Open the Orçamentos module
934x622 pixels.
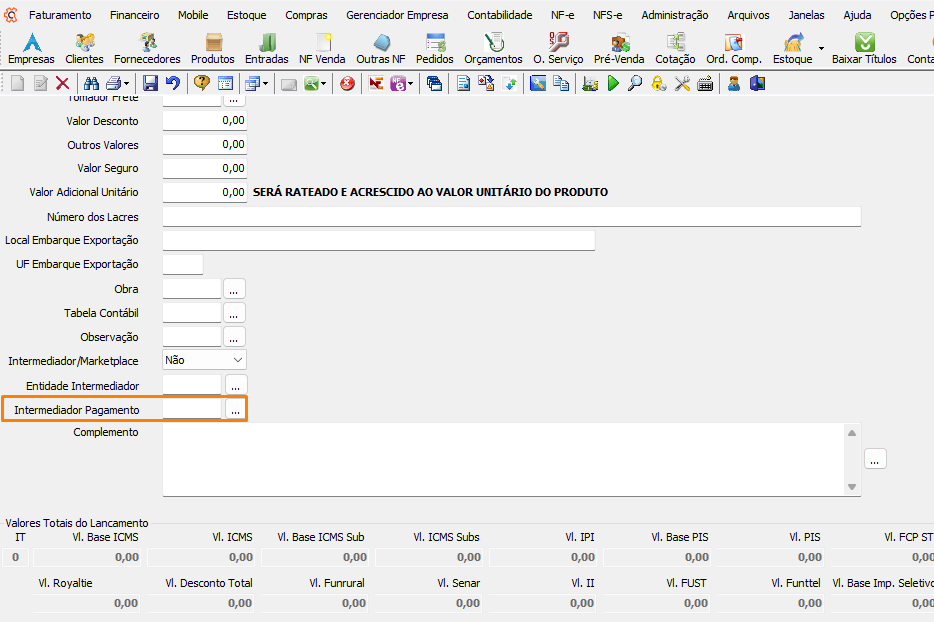493,49
